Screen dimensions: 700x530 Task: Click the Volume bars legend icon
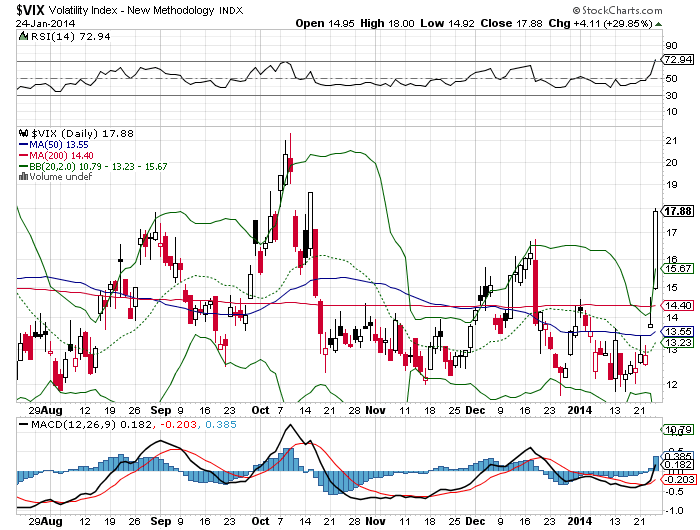pyautogui.click(x=23, y=176)
